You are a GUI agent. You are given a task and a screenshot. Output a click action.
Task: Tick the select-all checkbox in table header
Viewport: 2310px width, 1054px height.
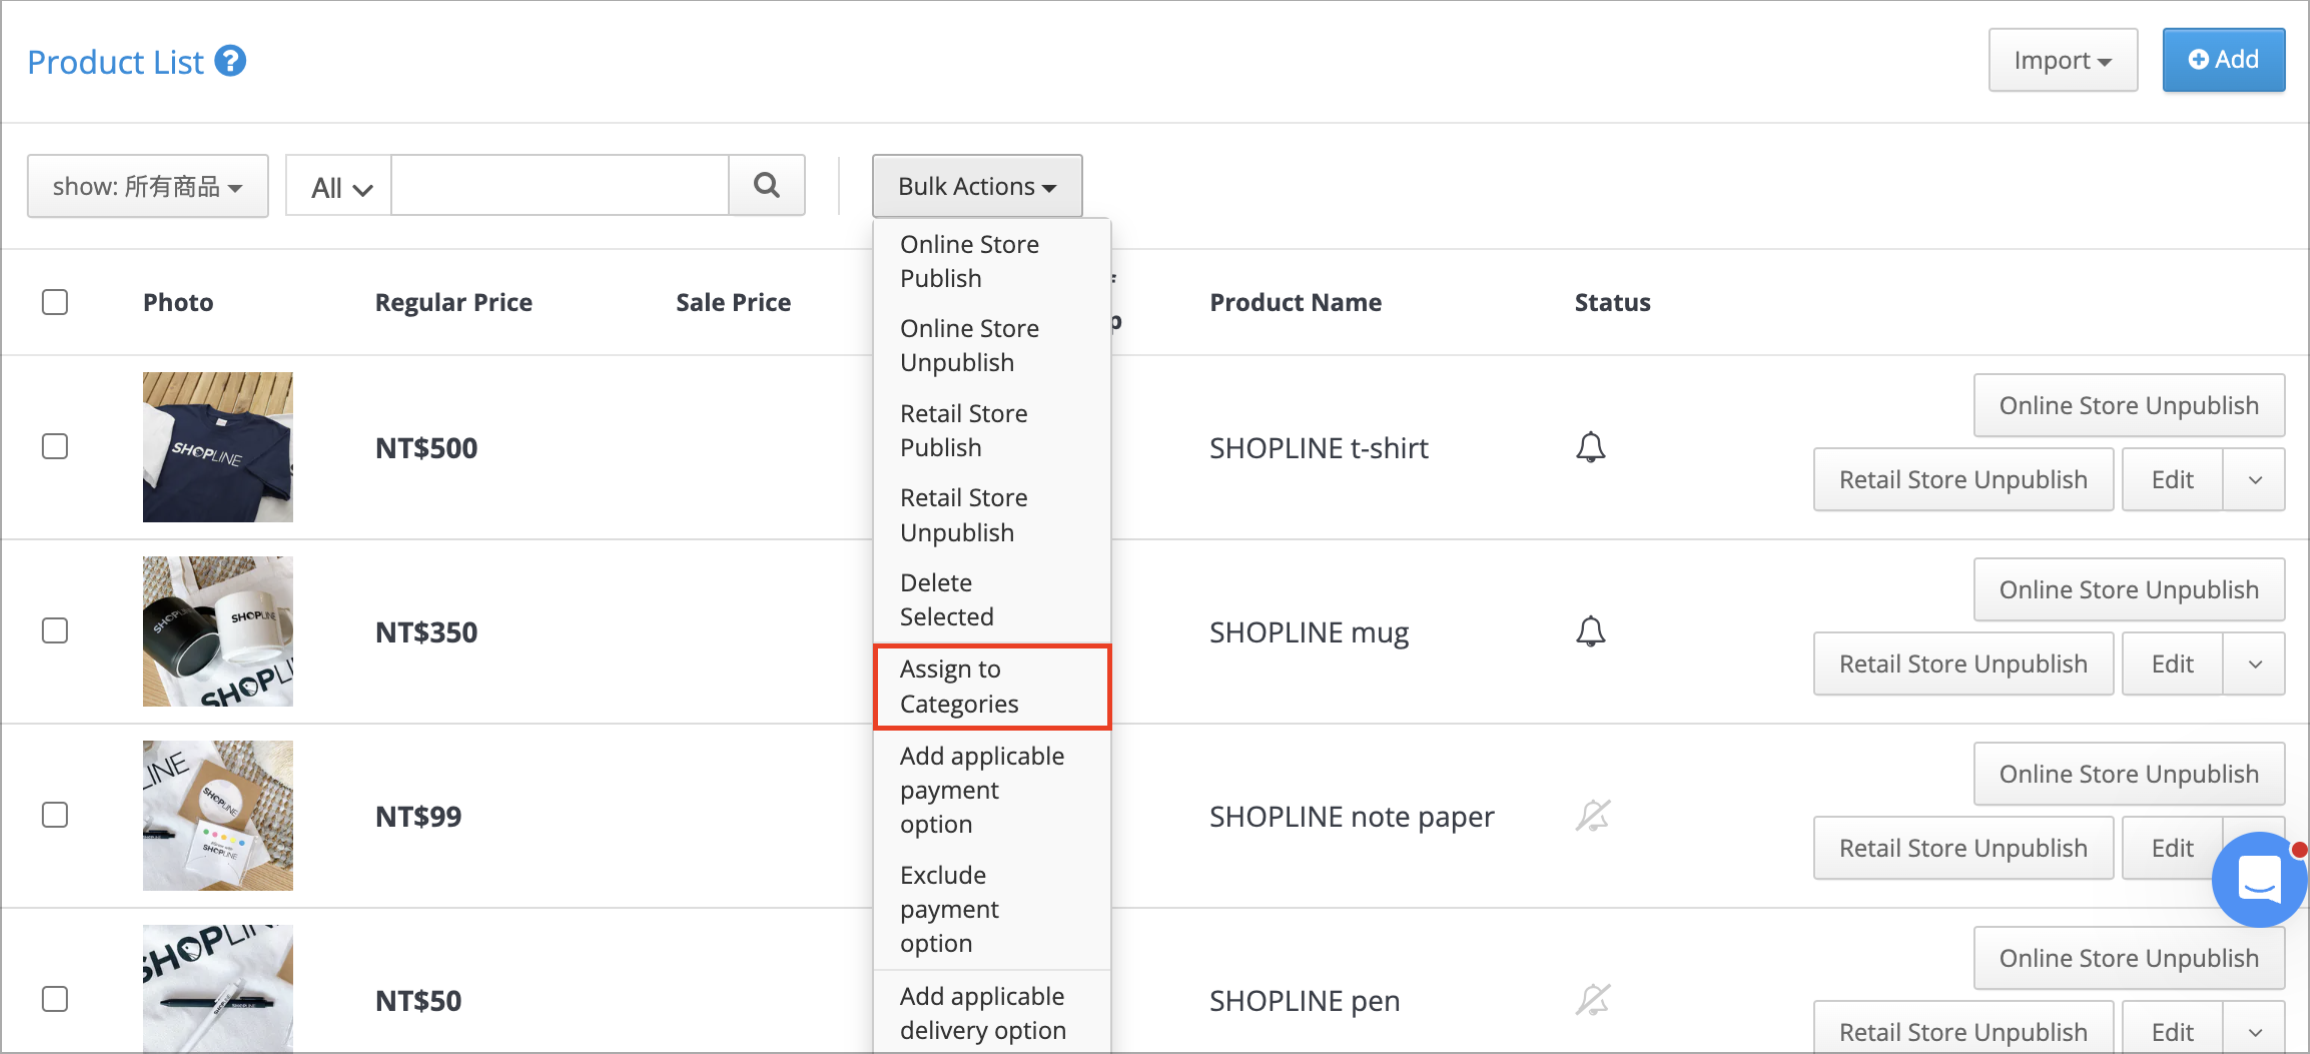point(55,302)
